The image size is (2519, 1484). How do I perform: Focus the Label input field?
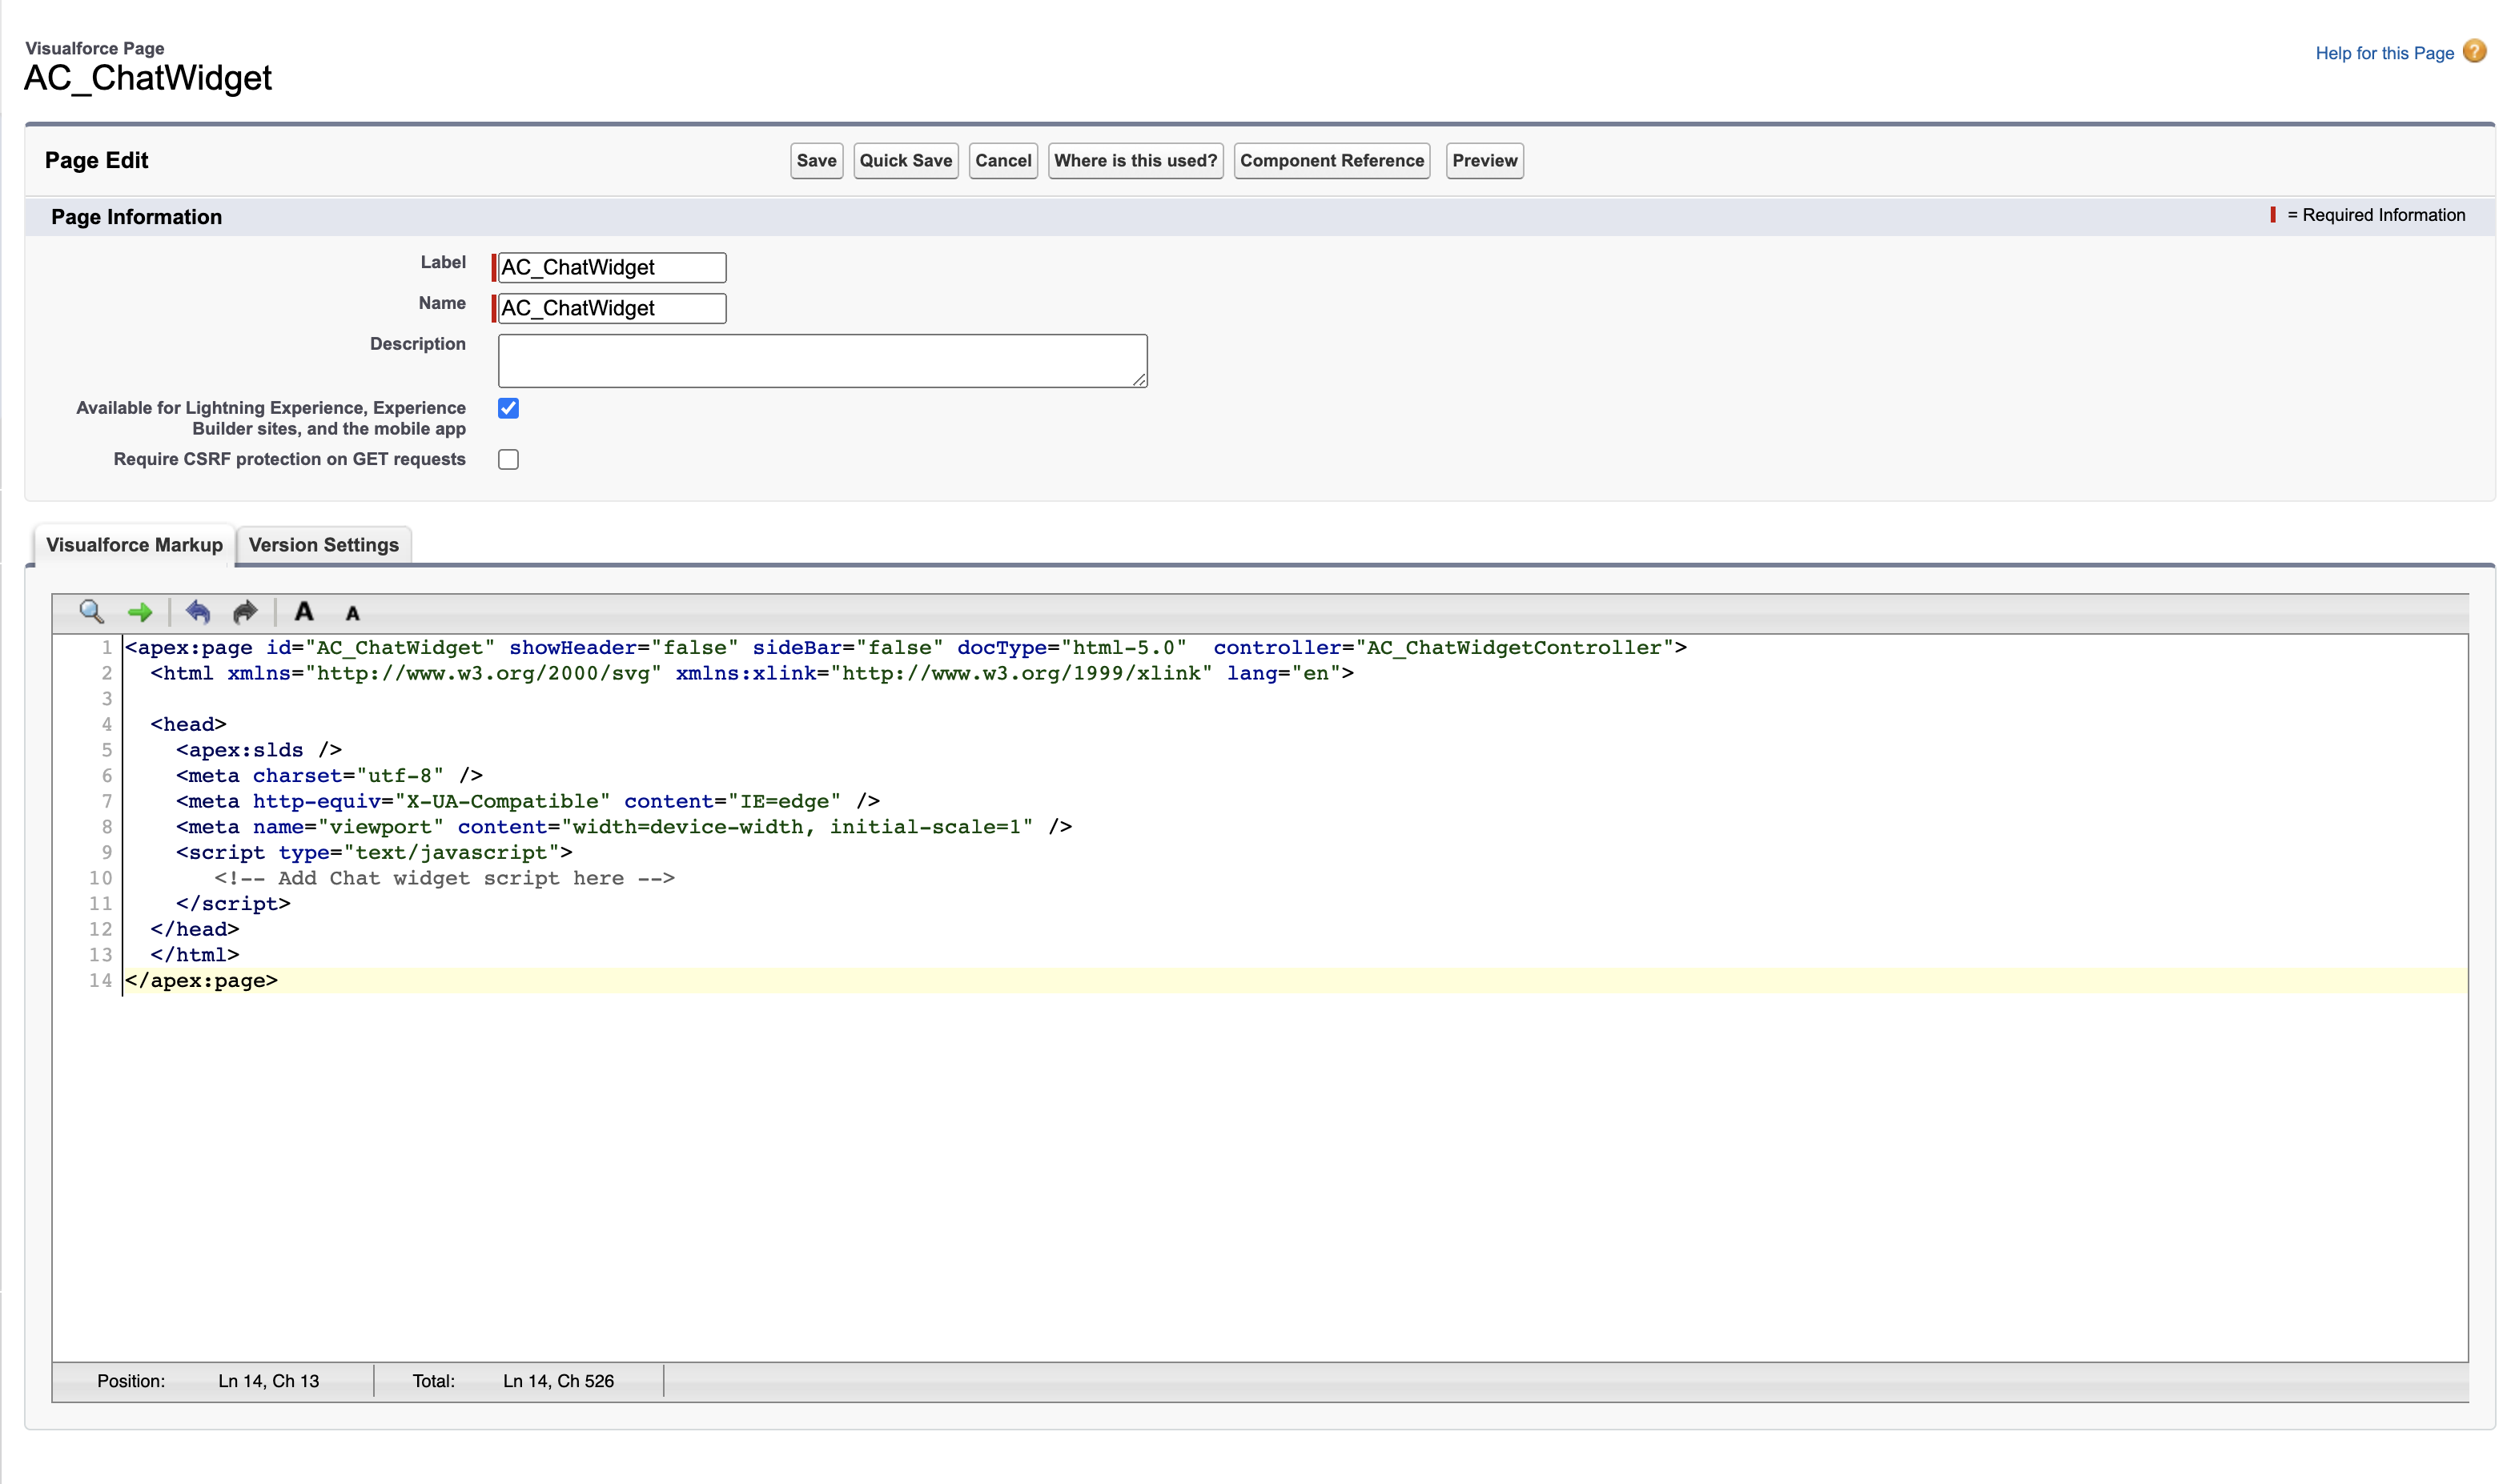coord(612,267)
